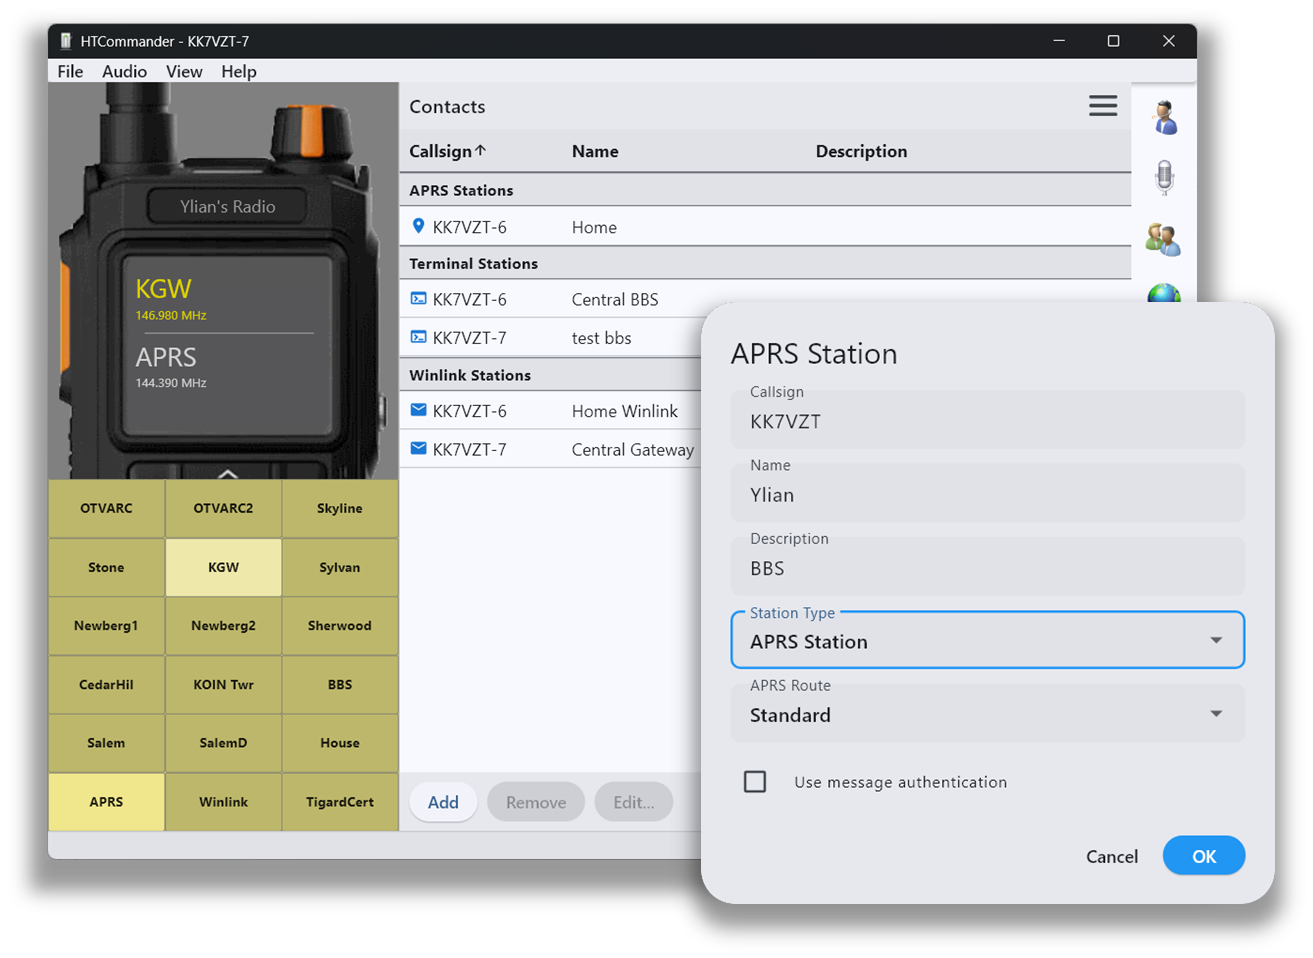1313x958 pixels.
Task: Click the HTCommander title bar app icon
Action: click(x=66, y=41)
